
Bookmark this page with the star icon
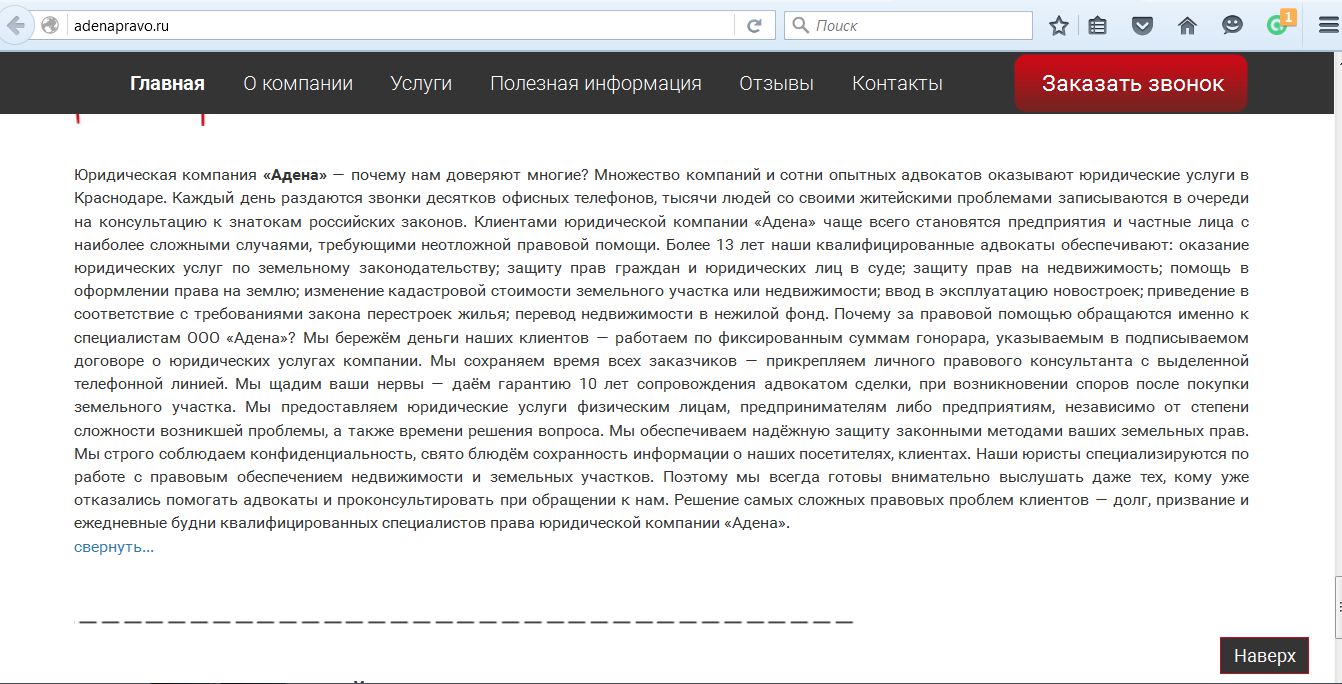1059,26
